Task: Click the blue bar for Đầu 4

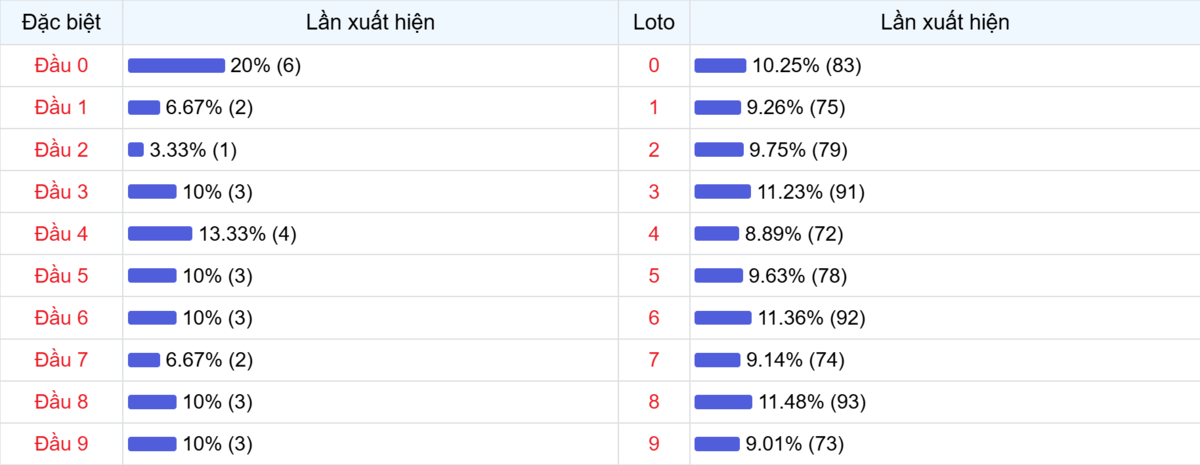Action: pos(160,234)
